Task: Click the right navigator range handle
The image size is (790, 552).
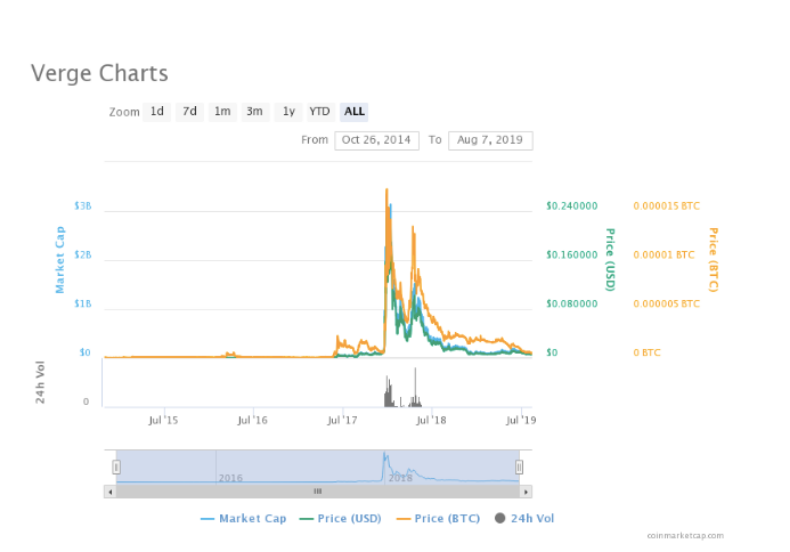Action: click(519, 467)
